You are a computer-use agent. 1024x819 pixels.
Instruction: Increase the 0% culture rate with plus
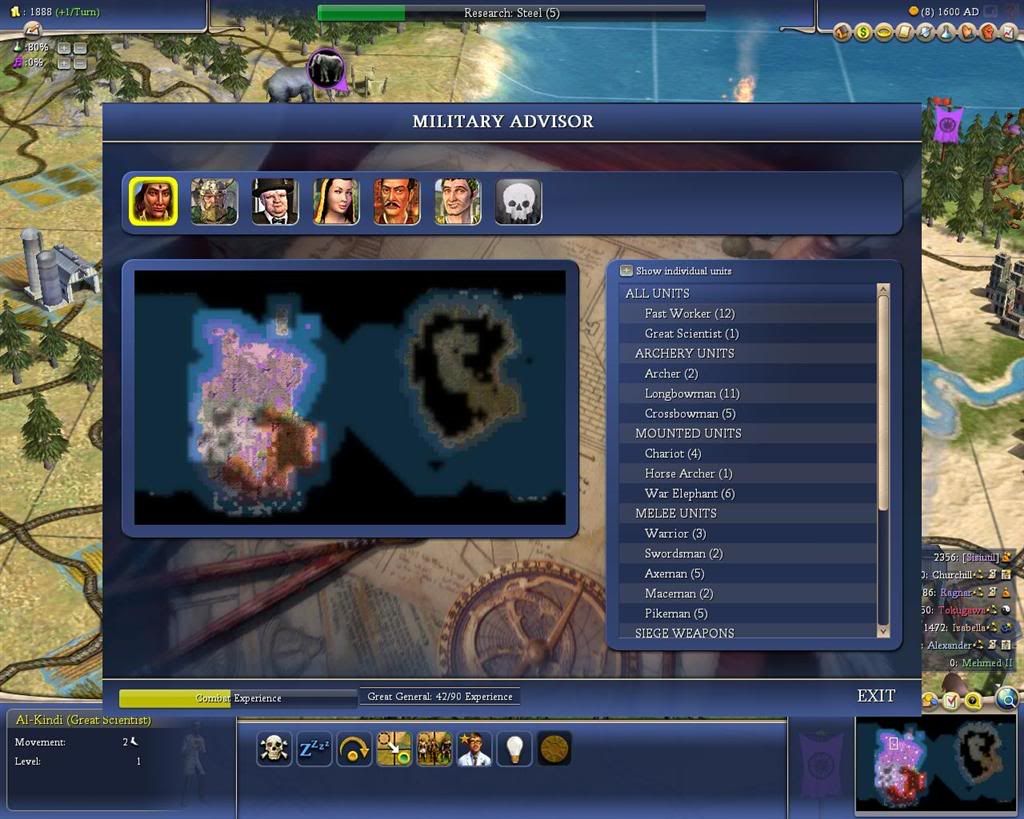point(64,63)
